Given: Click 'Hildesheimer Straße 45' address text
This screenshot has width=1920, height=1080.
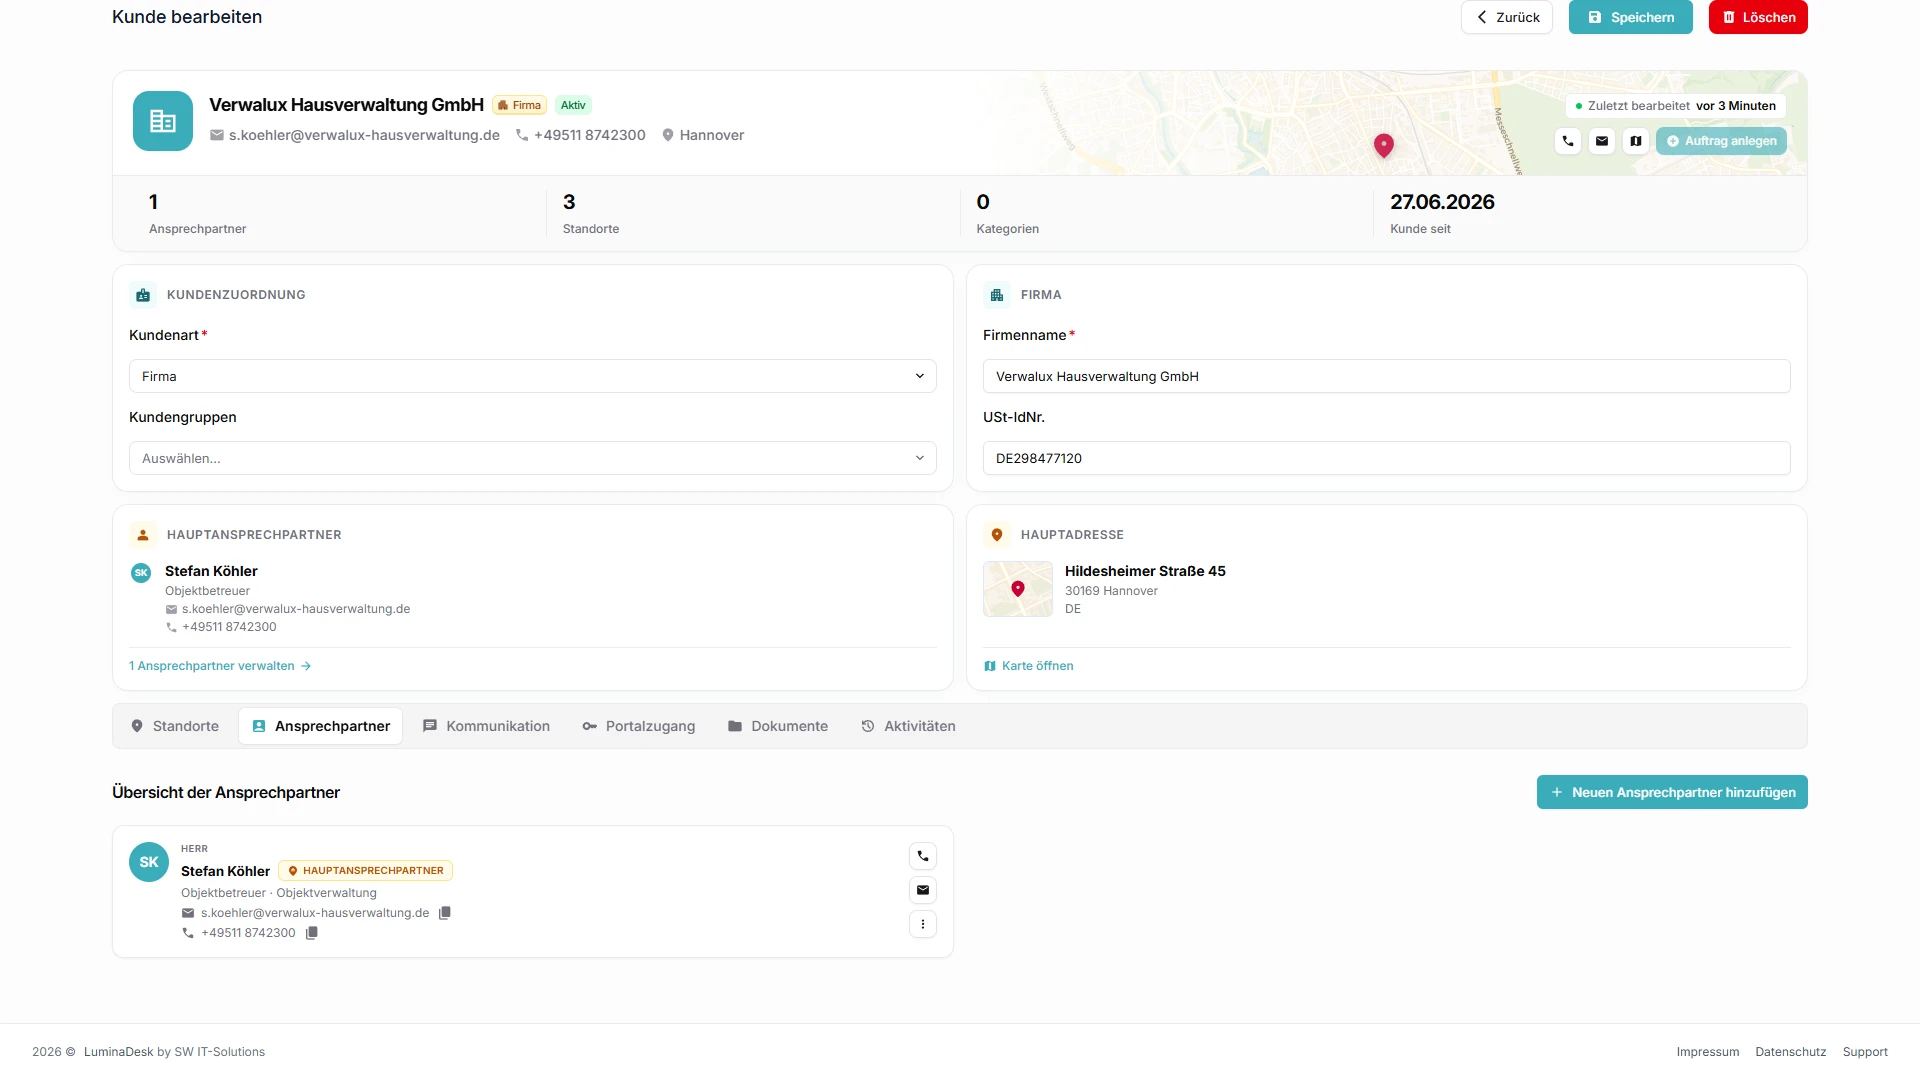Looking at the screenshot, I should [x=1145, y=571].
